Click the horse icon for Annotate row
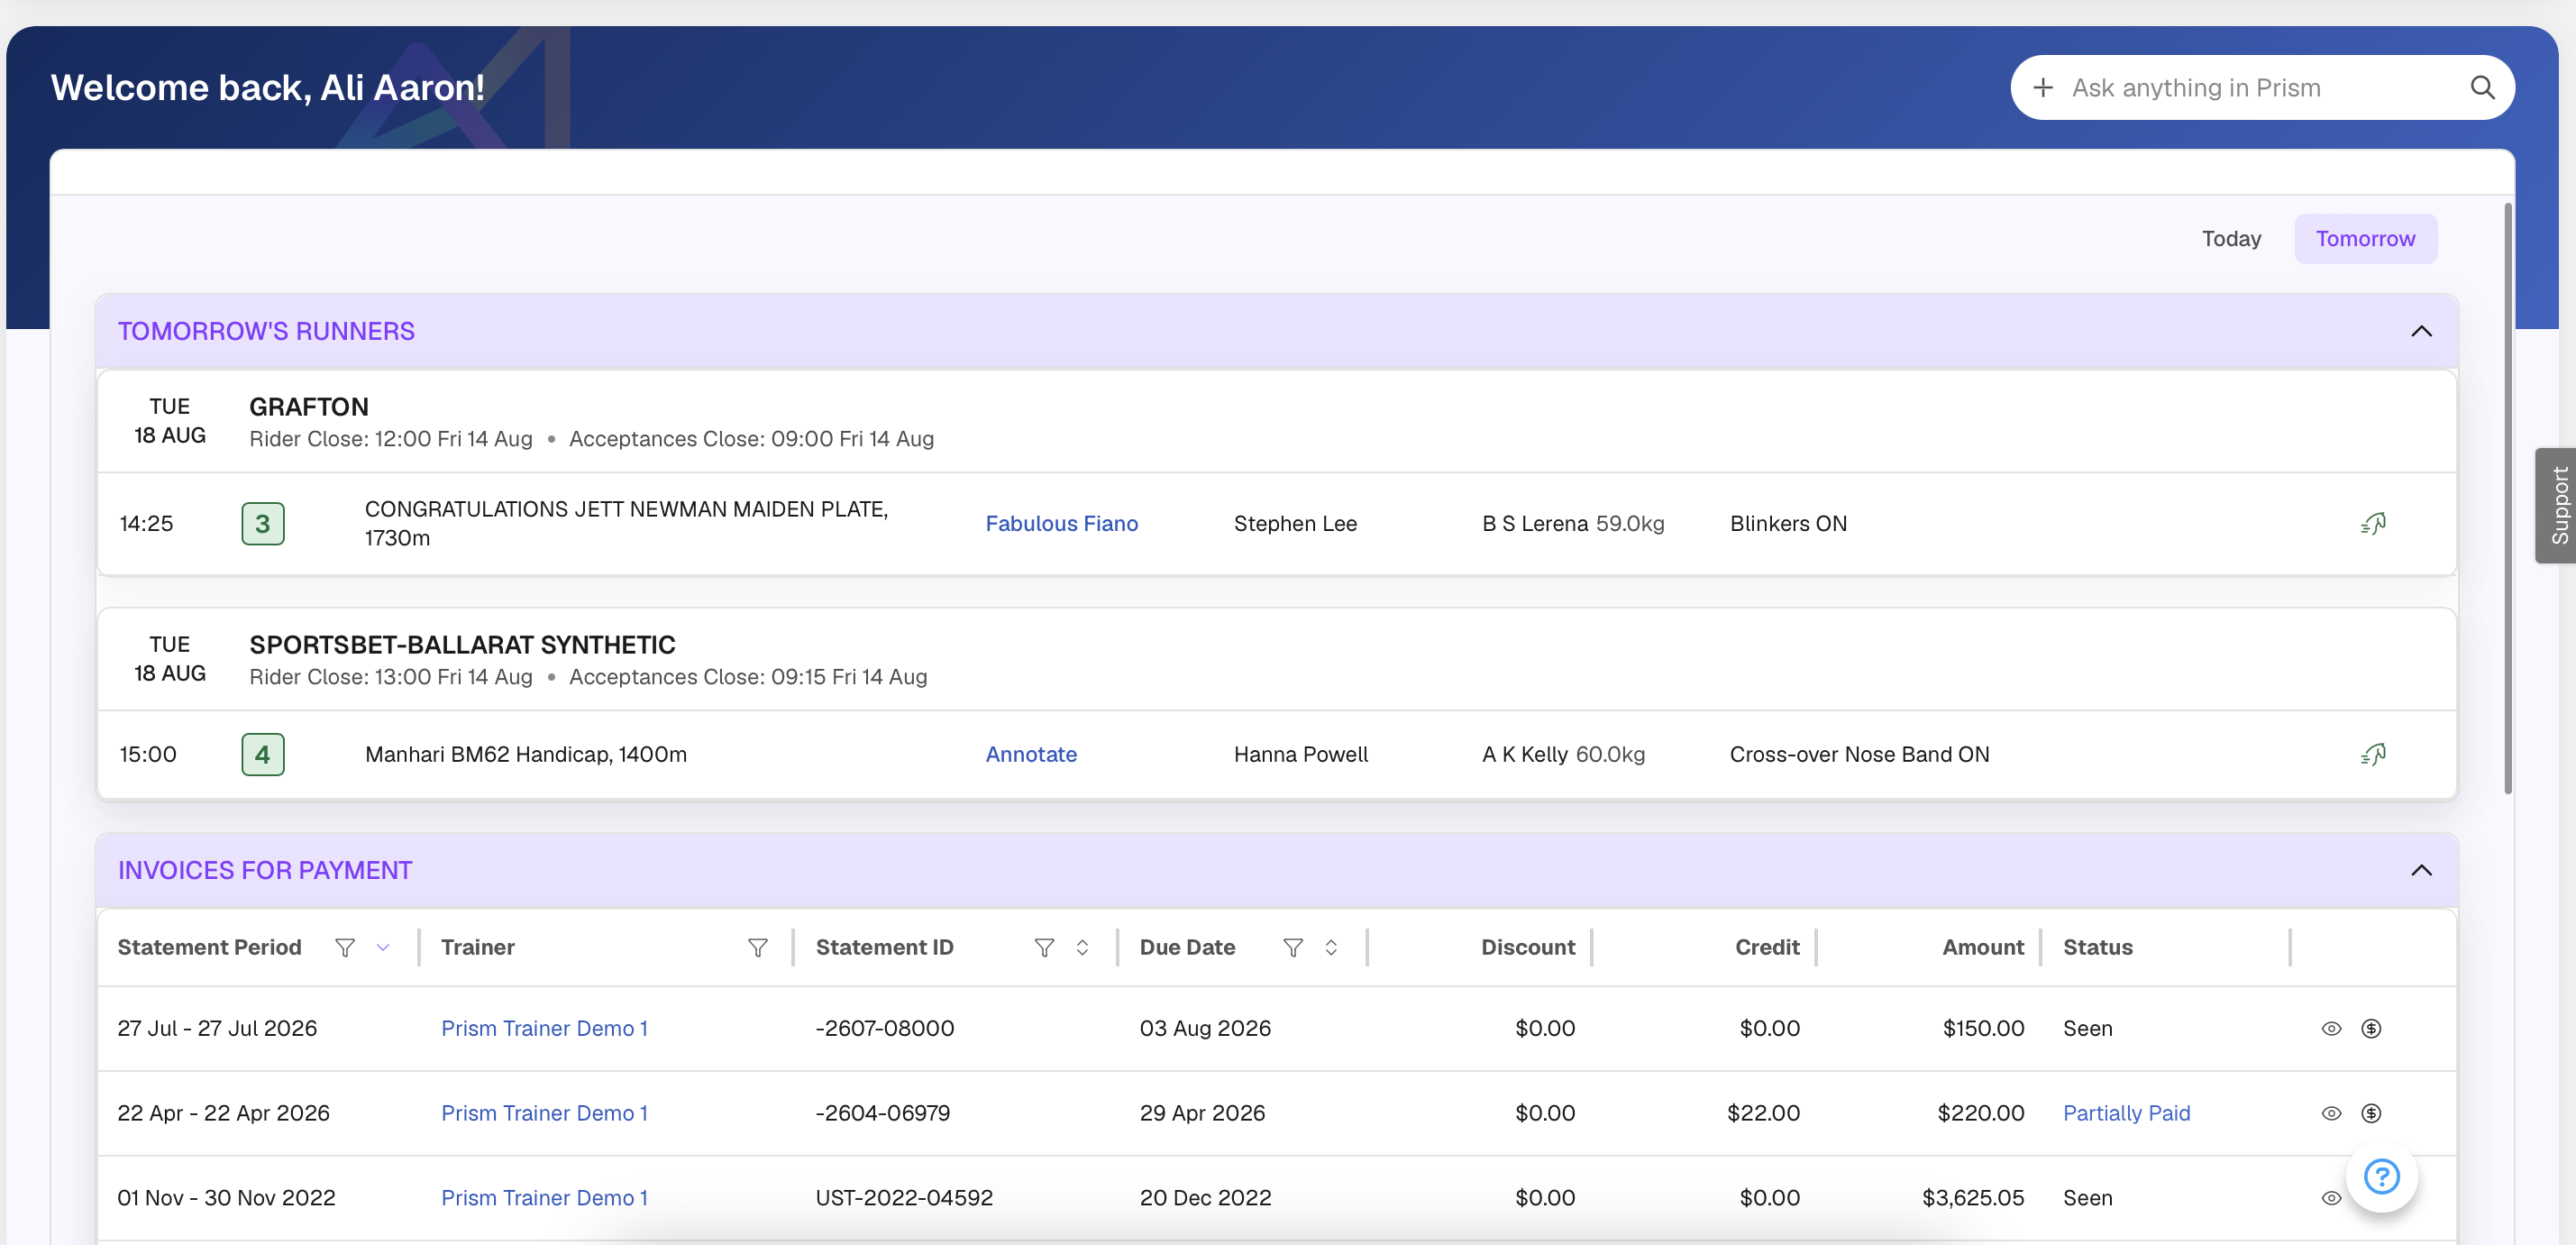Image resolution: width=2576 pixels, height=1245 pixels. 2373,754
